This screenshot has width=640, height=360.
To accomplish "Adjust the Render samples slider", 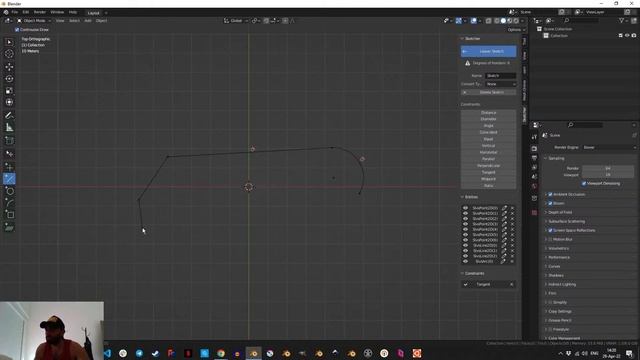I will click(x=608, y=168).
